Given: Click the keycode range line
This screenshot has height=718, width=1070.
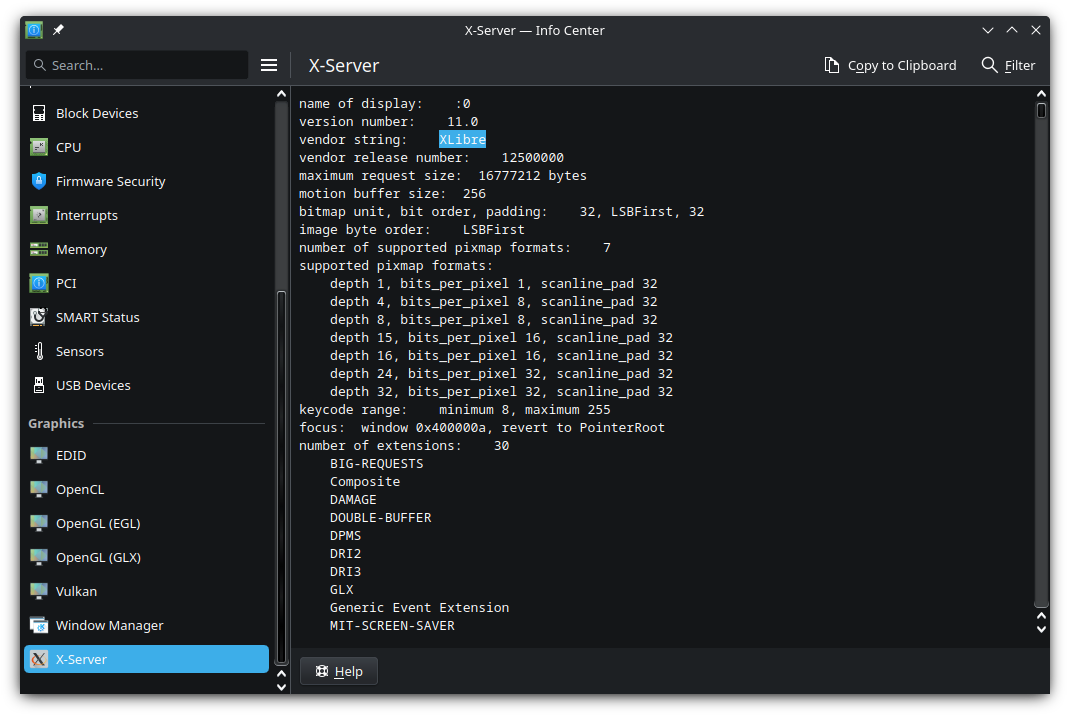Looking at the screenshot, I should 454,410.
